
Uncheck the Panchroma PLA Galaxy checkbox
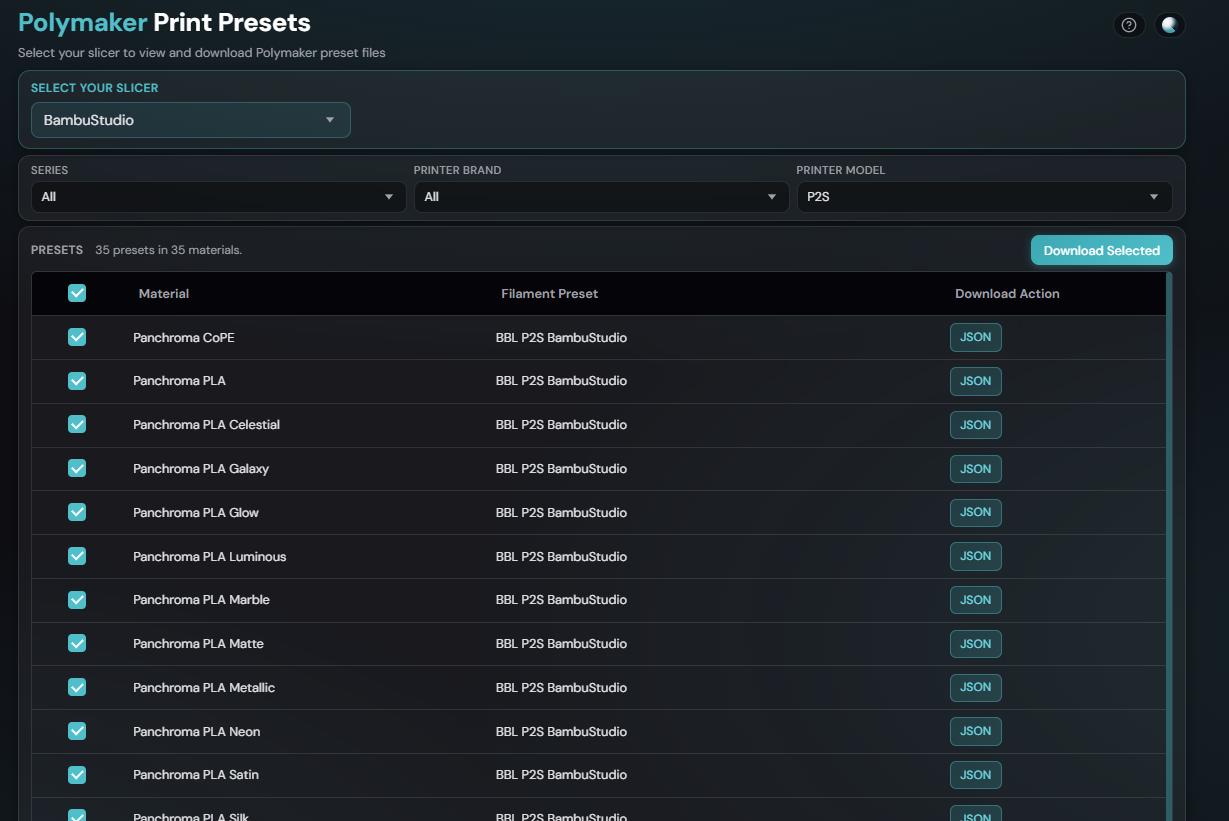77,468
